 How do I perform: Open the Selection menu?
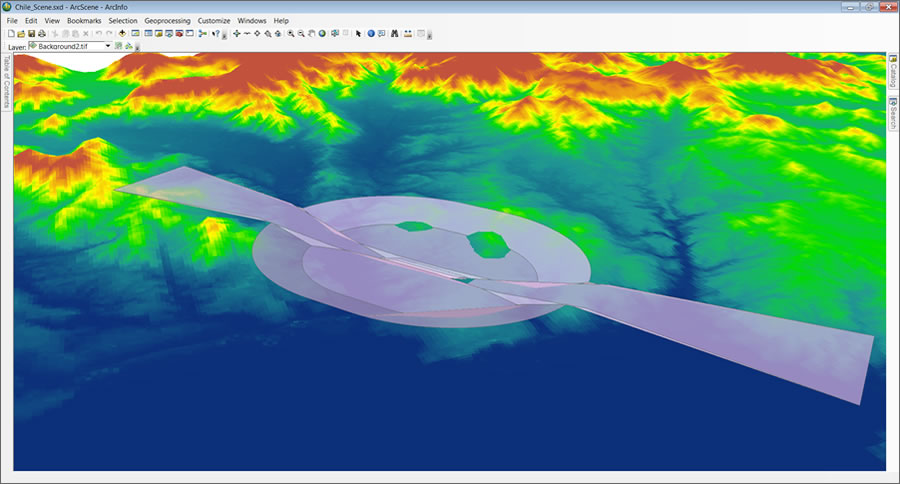pyautogui.click(x=123, y=21)
